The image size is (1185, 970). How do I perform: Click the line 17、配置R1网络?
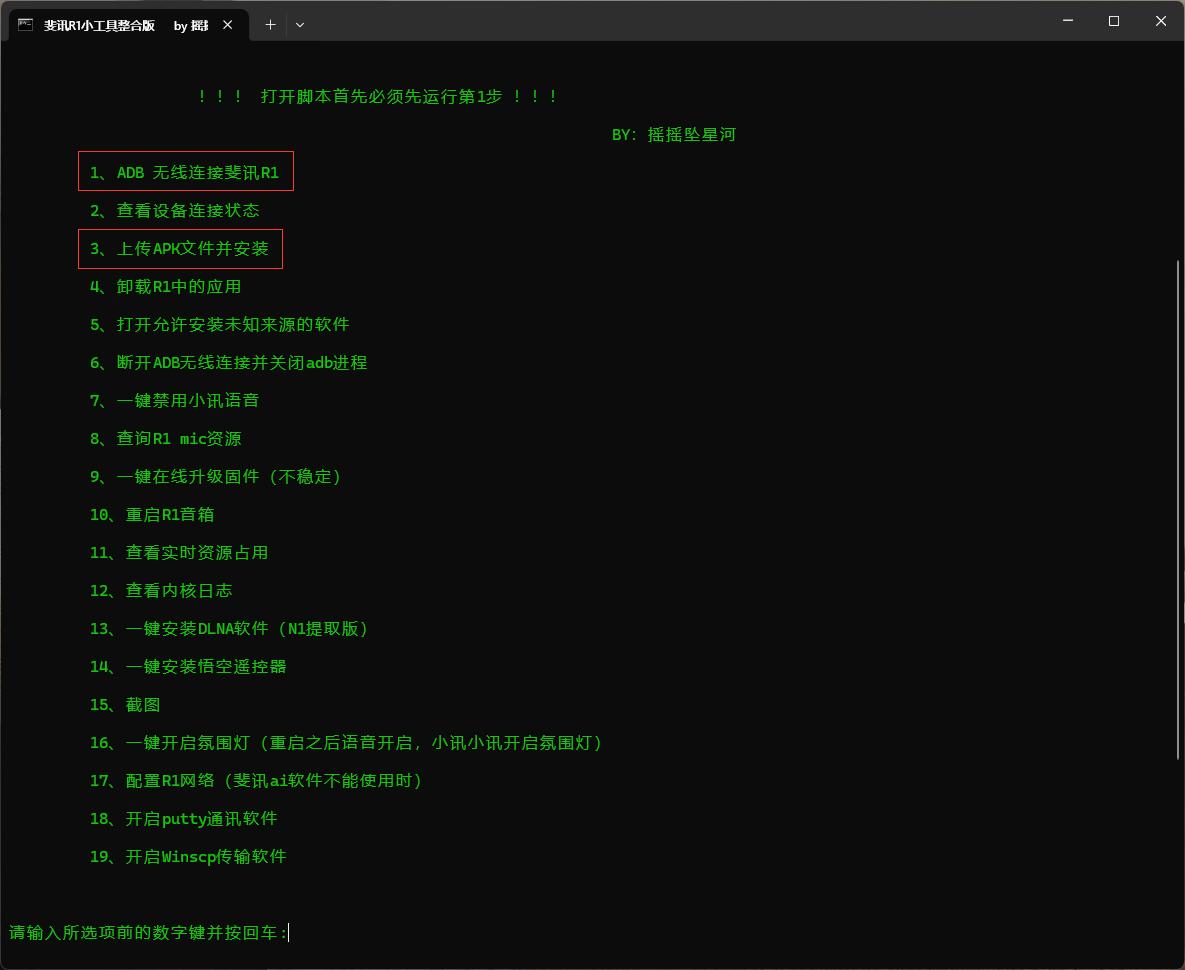pyautogui.click(x=257, y=780)
